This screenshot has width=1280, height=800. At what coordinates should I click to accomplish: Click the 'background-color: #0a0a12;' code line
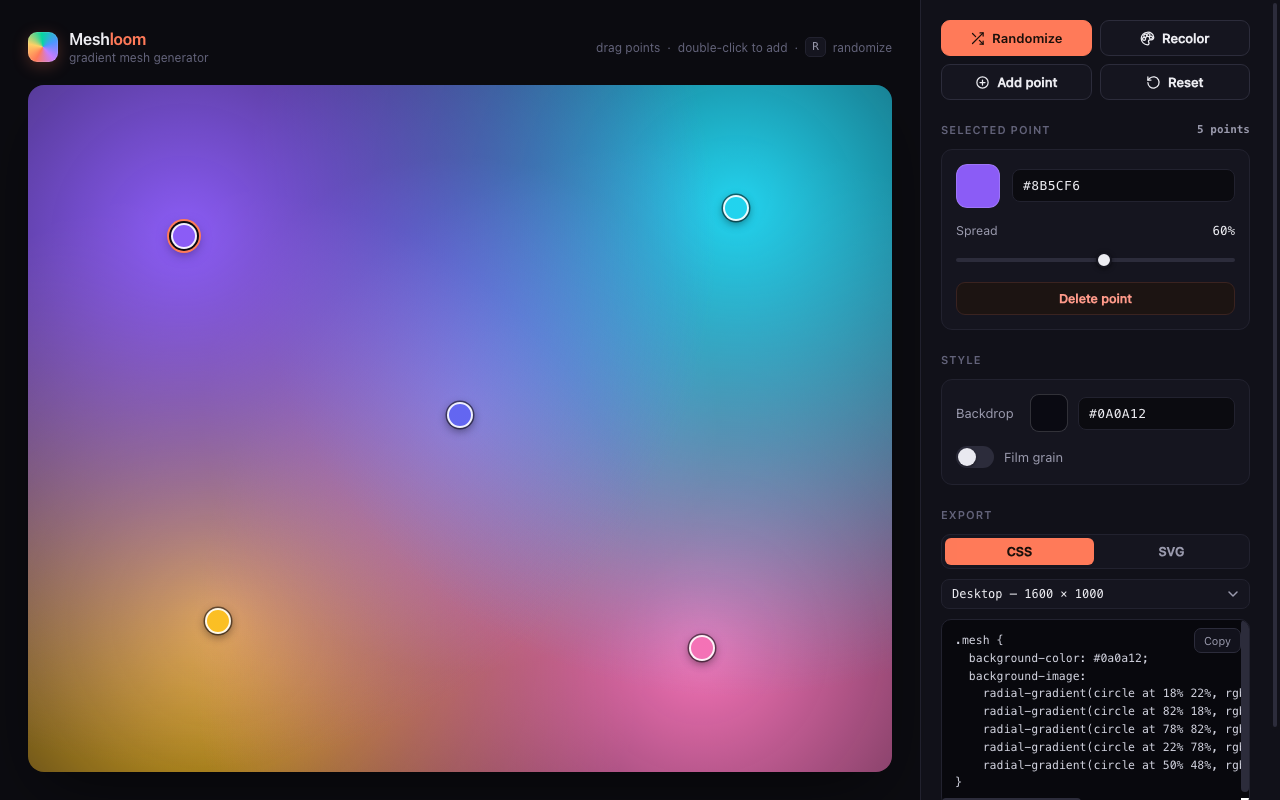click(1058, 658)
